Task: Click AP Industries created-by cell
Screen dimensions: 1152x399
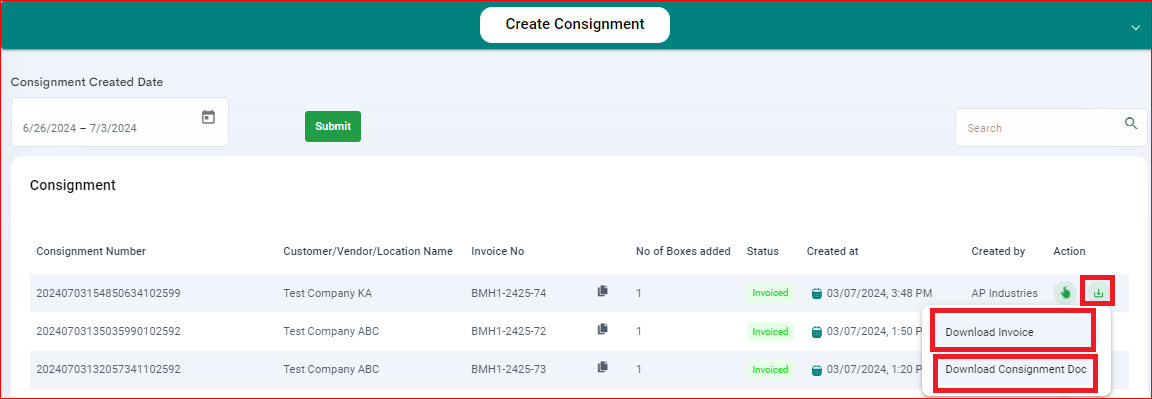Action: (1004, 293)
